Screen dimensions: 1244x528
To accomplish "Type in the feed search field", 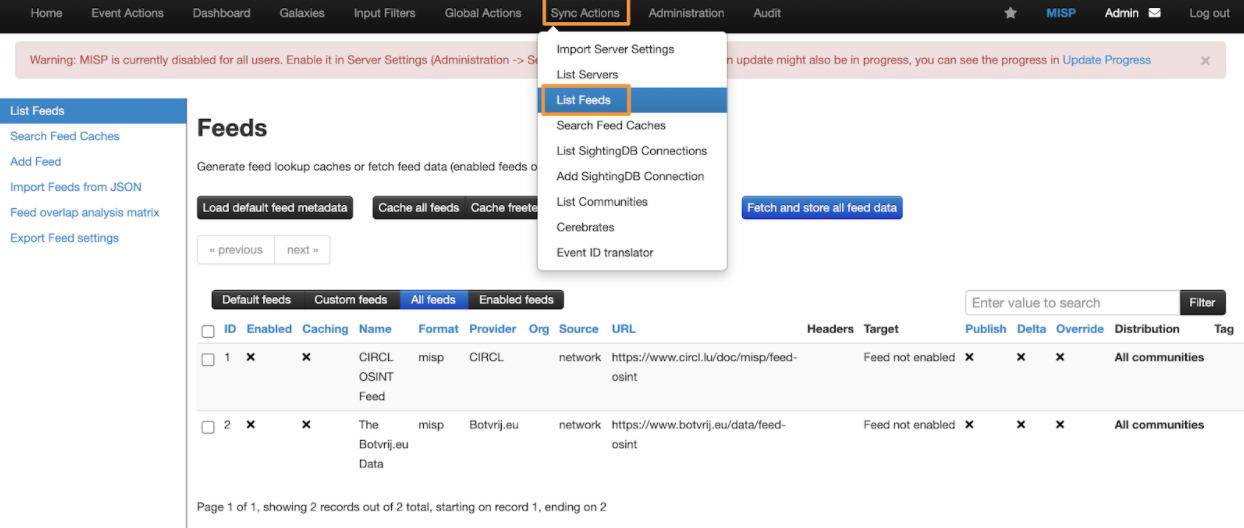I will [1072, 303].
